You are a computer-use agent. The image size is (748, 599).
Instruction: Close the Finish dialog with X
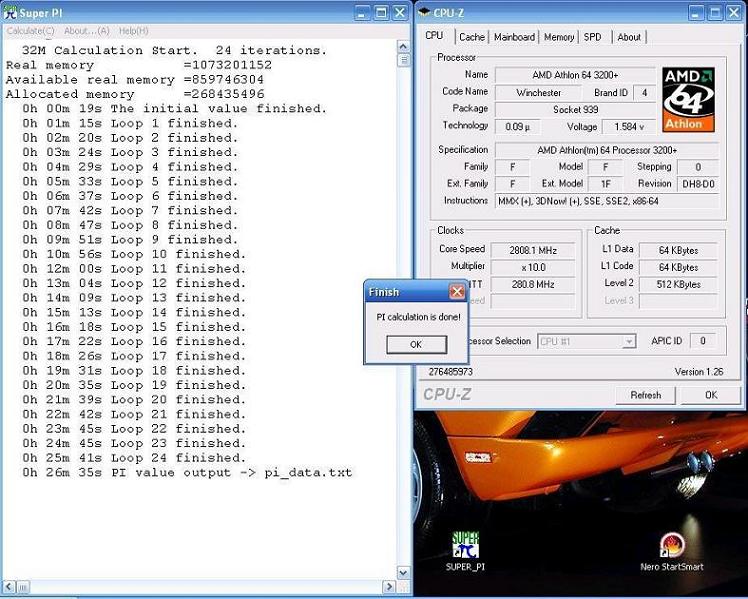[x=457, y=292]
